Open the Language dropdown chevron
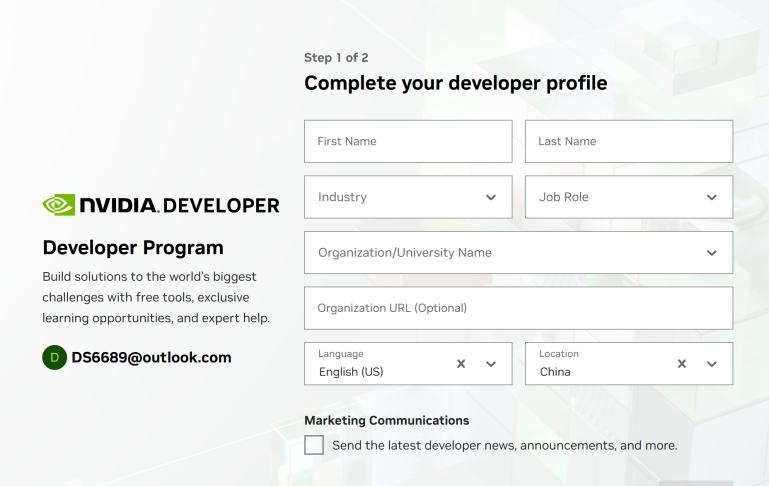Image resolution: width=769 pixels, height=486 pixels. click(x=491, y=364)
